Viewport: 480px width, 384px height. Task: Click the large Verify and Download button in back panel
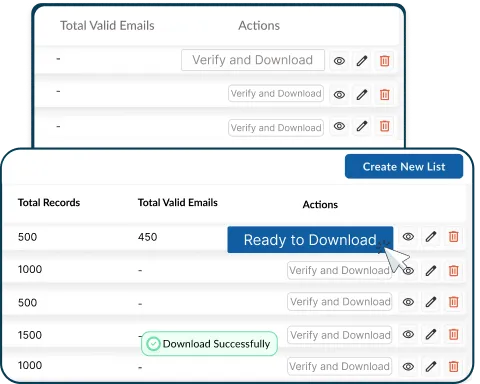[x=253, y=60]
